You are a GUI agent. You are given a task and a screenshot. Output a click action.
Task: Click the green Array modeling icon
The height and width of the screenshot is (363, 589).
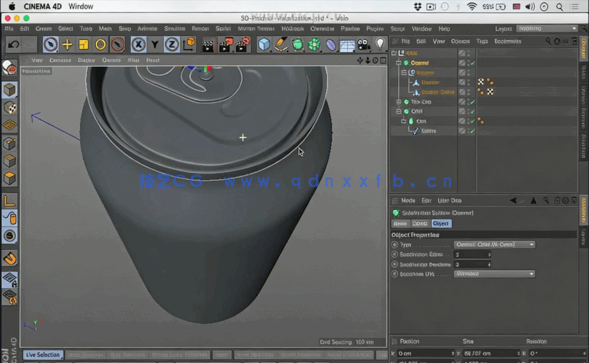point(314,44)
